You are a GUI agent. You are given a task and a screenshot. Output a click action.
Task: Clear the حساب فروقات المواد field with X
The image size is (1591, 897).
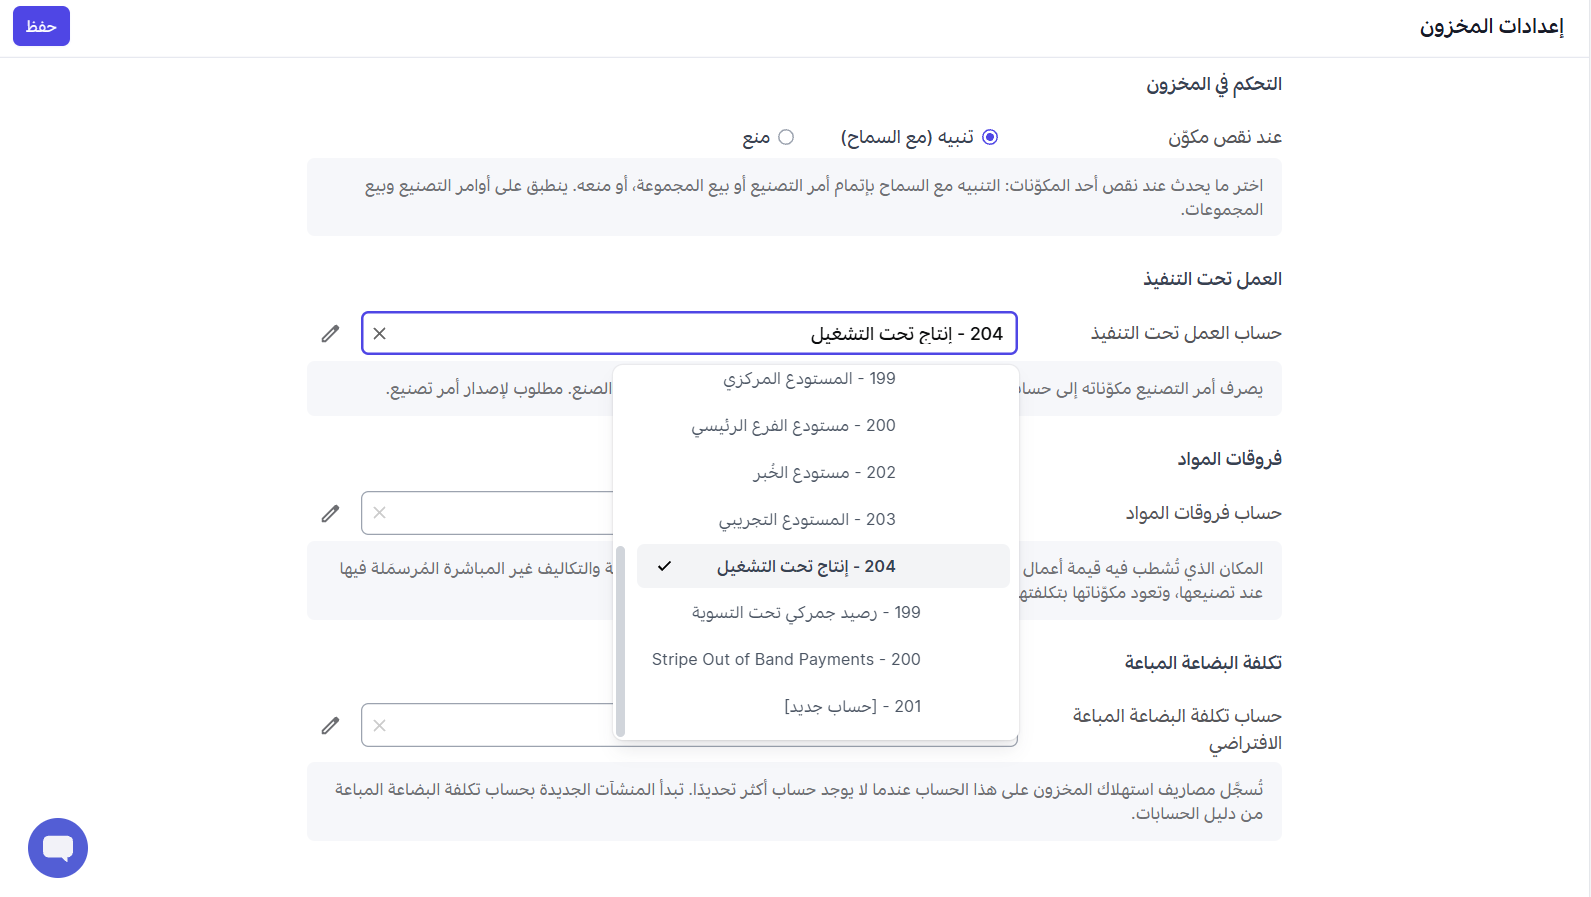[x=379, y=513]
